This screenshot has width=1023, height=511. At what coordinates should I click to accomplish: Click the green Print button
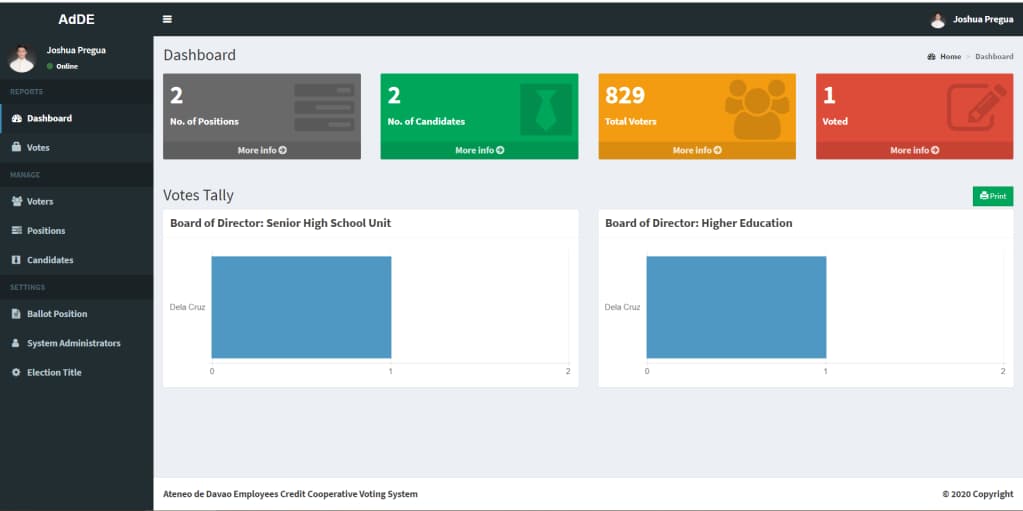993,196
